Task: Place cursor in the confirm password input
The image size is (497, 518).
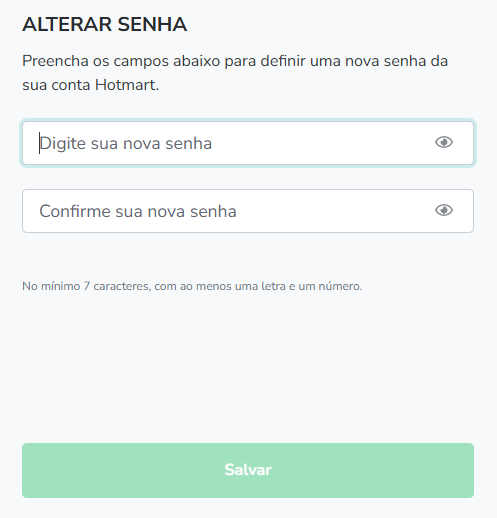Action: (248, 211)
